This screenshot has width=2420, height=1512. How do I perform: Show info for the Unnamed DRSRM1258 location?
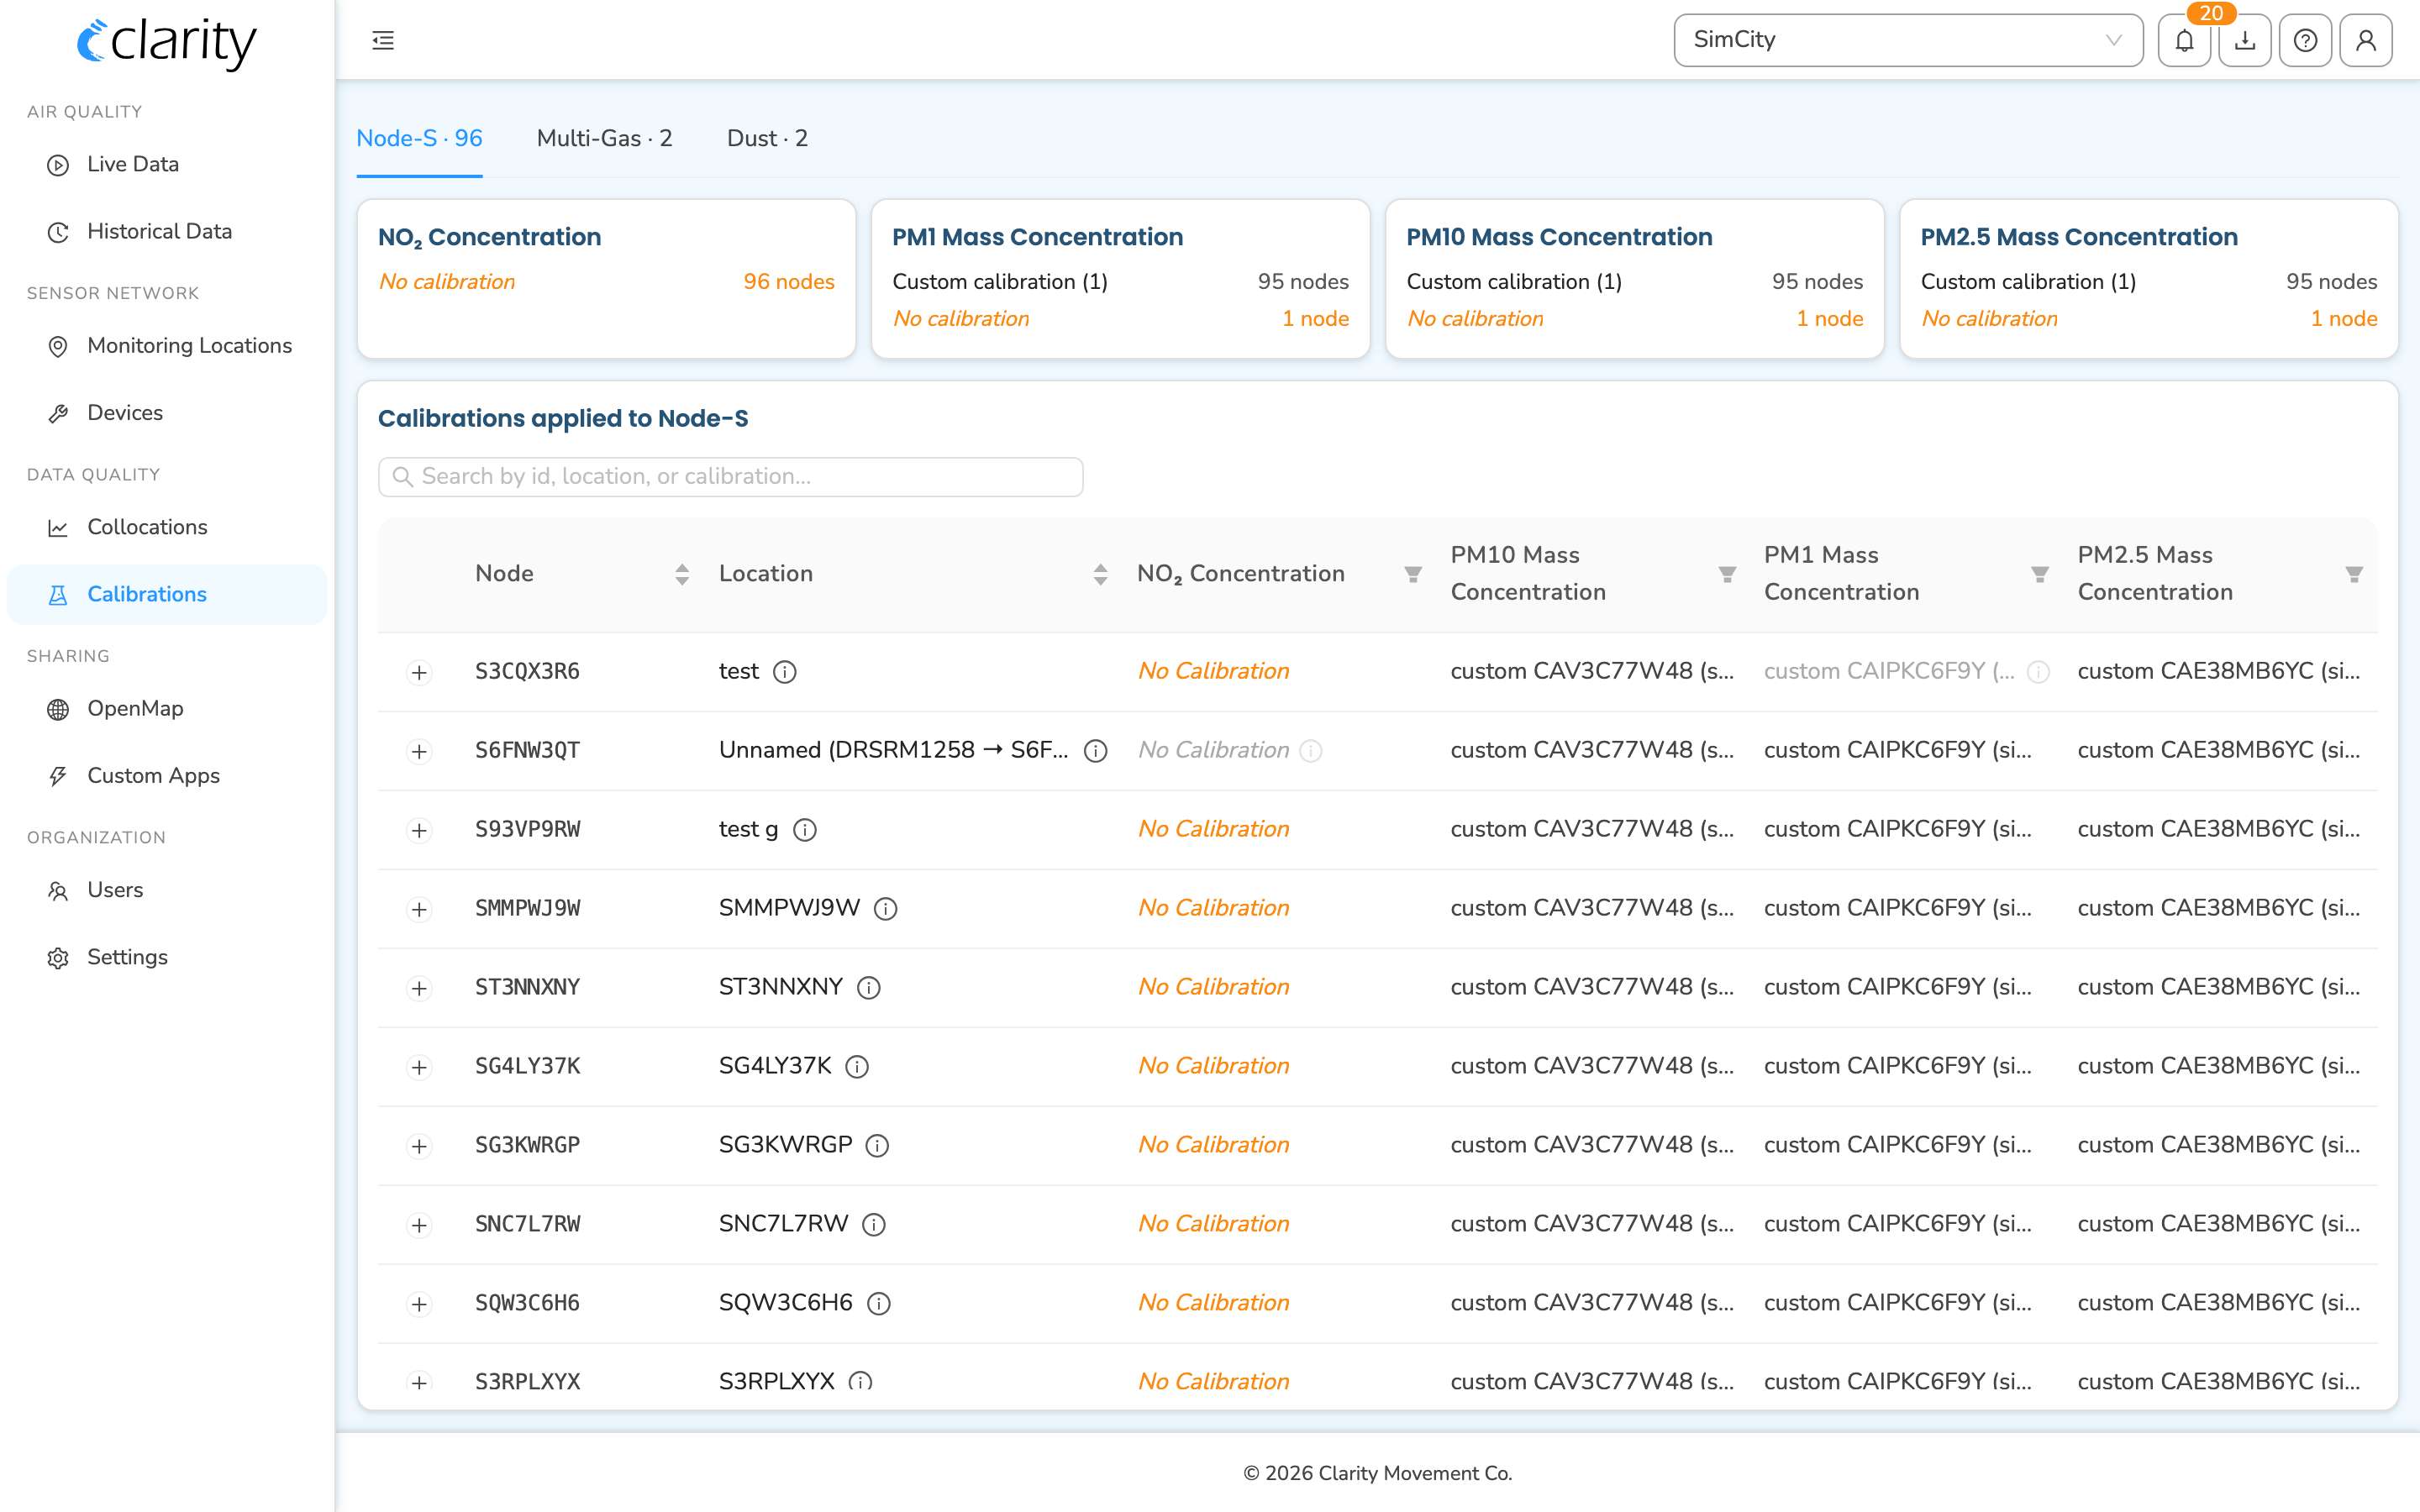point(1096,751)
